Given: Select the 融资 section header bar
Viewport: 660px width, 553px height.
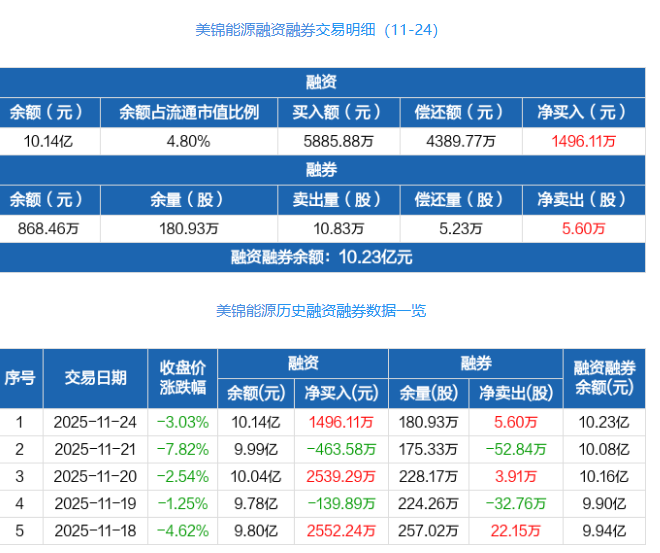Looking at the screenshot, I should 322,82.
